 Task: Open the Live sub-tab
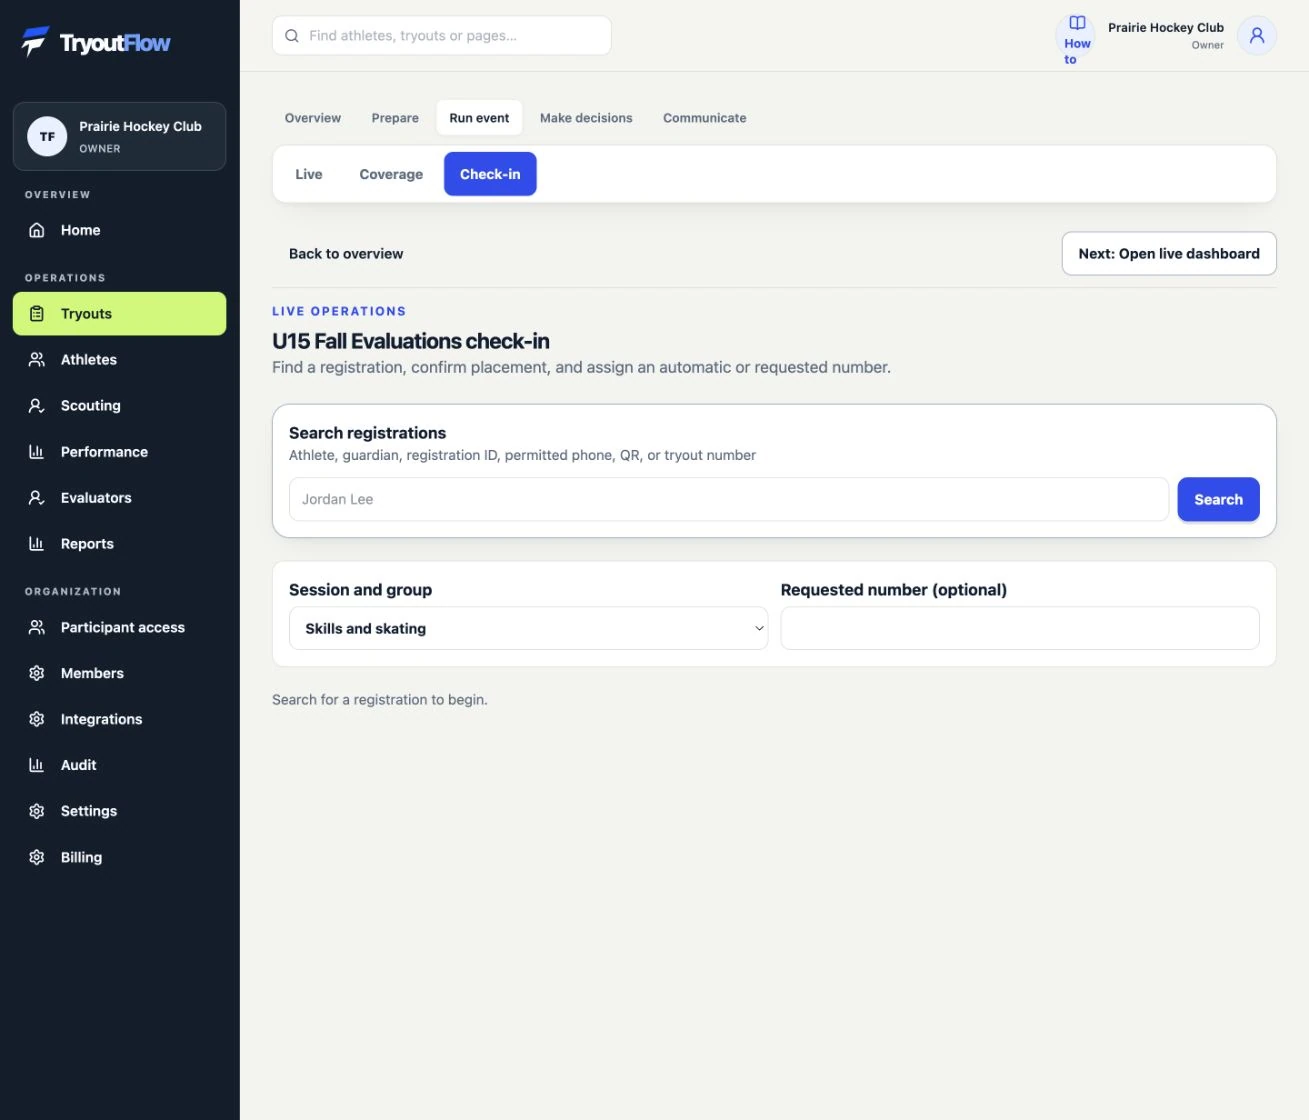309,174
